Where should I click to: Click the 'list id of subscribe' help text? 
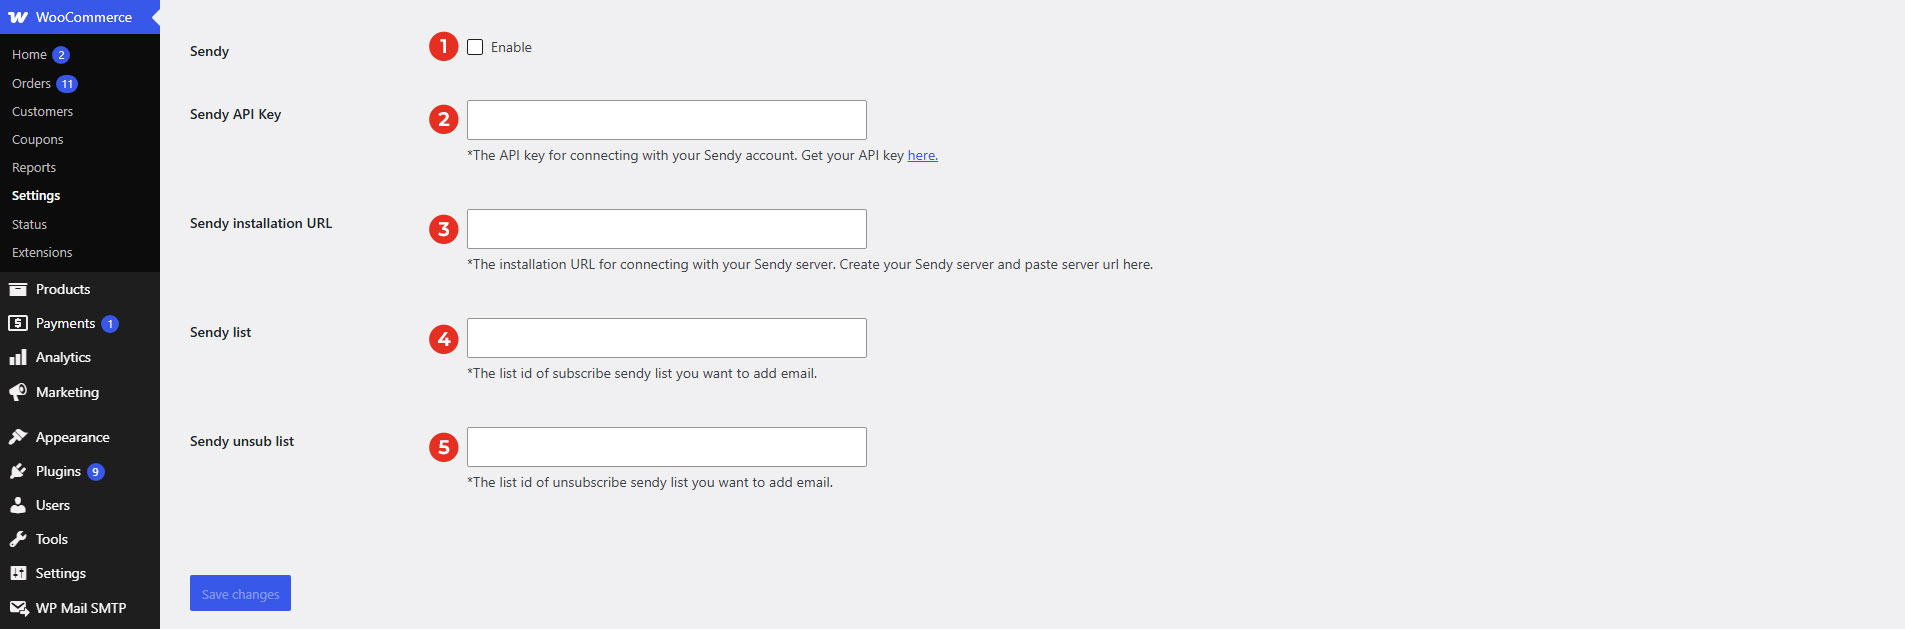642,373
